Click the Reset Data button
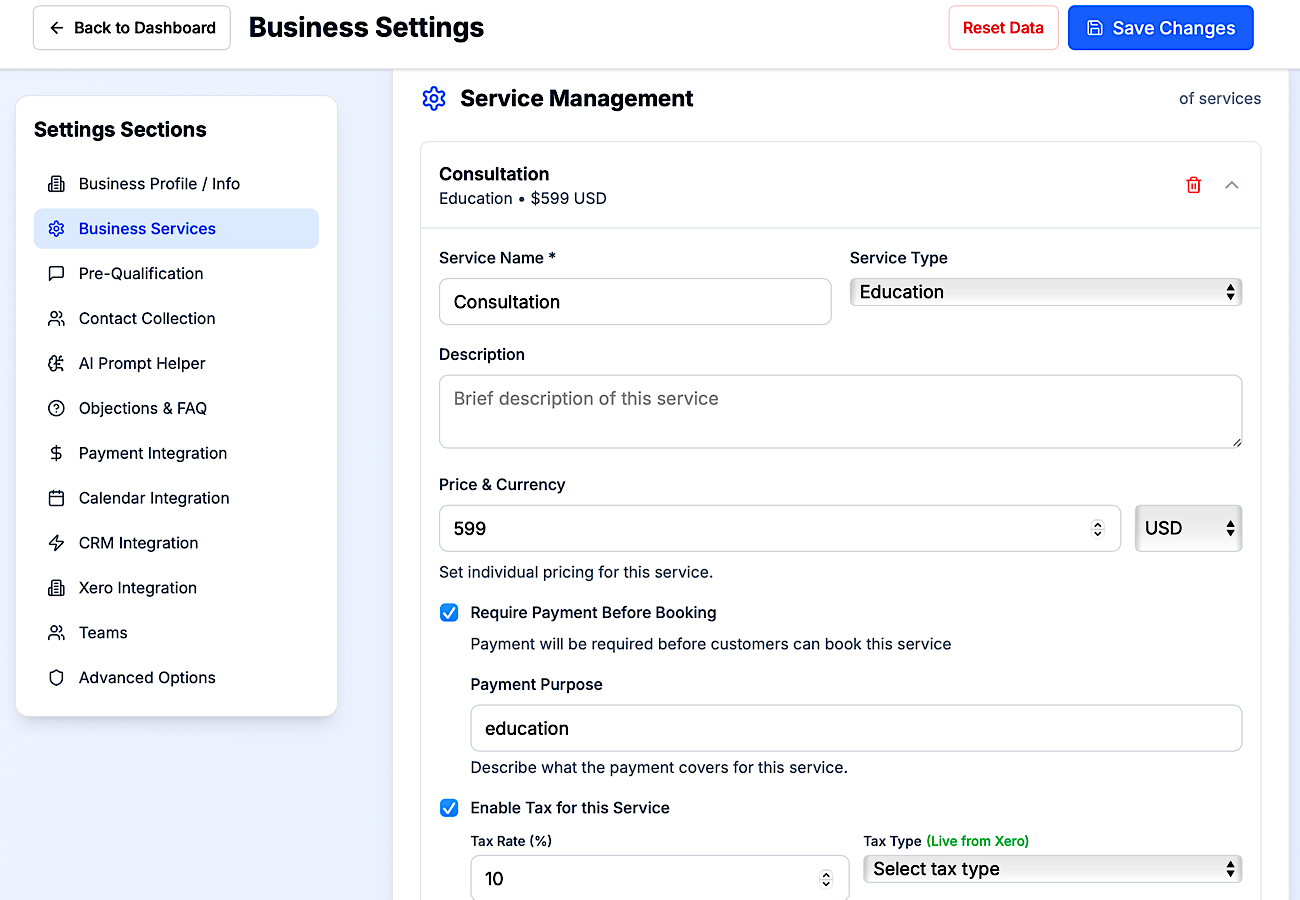This screenshot has height=900, width=1300. tap(1003, 27)
